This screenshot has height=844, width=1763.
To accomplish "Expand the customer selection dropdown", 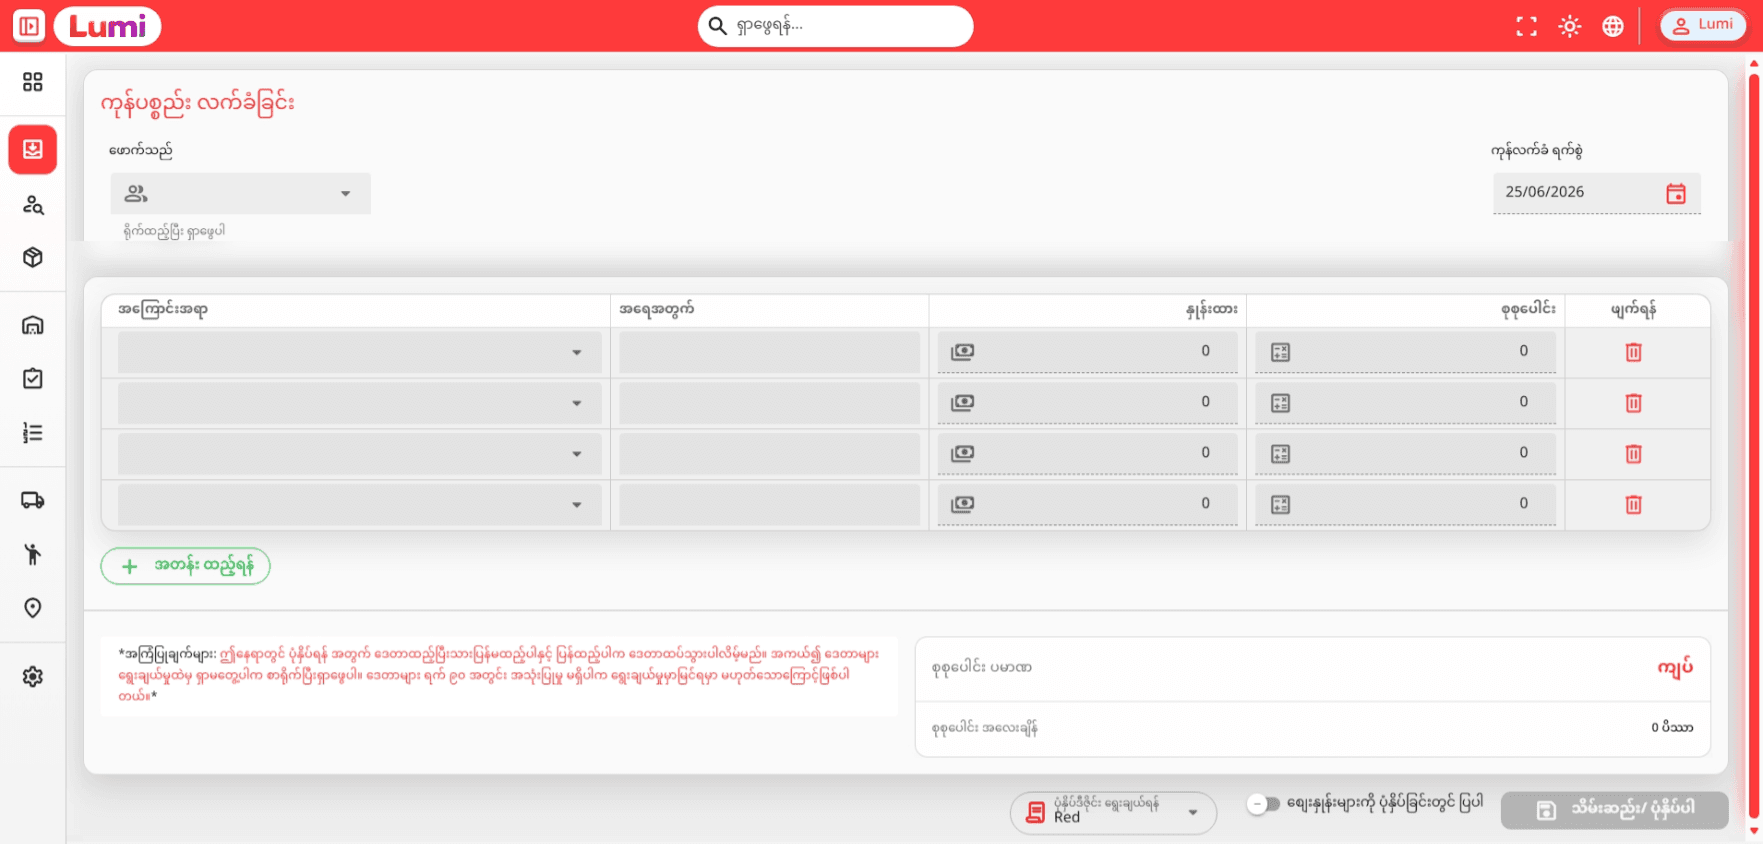I will click(240, 193).
